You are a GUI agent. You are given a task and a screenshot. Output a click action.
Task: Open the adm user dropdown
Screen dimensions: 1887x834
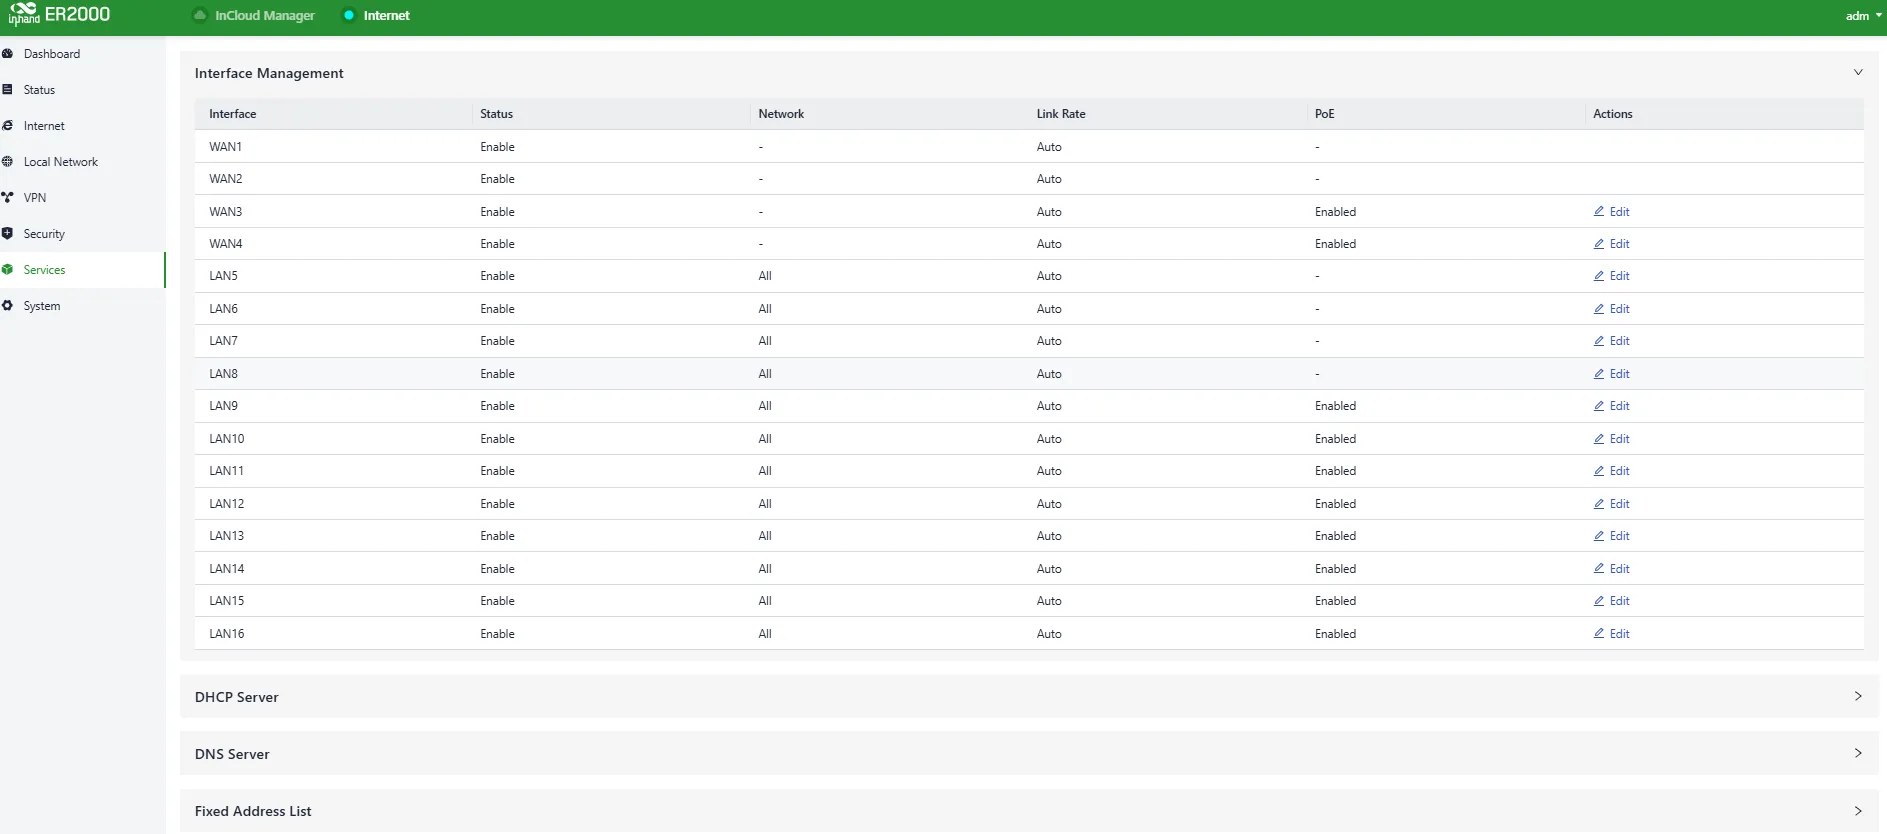(x=1863, y=15)
